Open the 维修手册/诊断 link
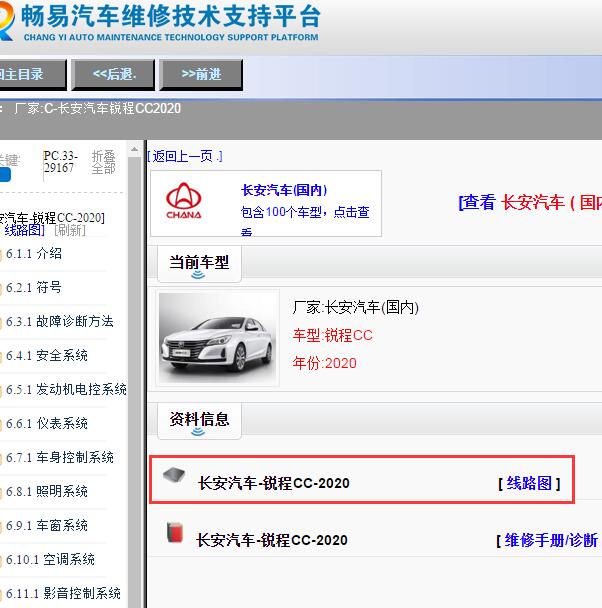 coord(549,540)
